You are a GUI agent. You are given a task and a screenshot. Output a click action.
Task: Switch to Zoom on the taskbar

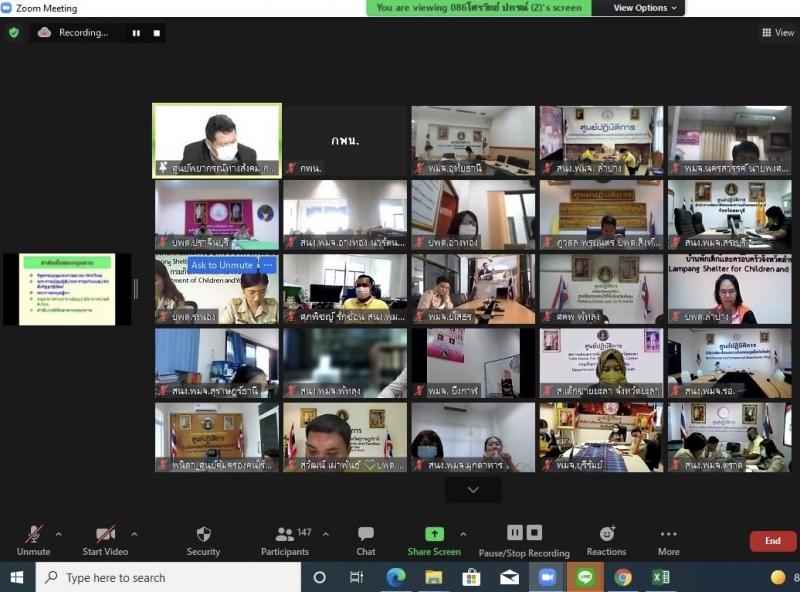(547, 578)
